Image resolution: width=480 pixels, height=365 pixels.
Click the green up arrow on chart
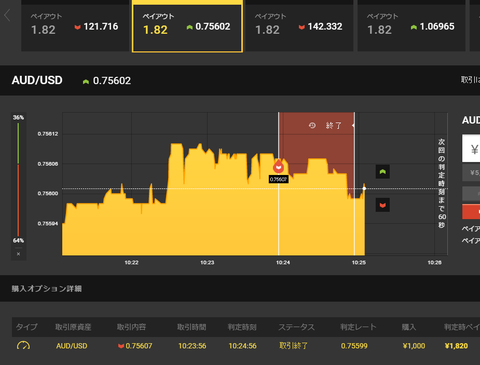pos(383,172)
